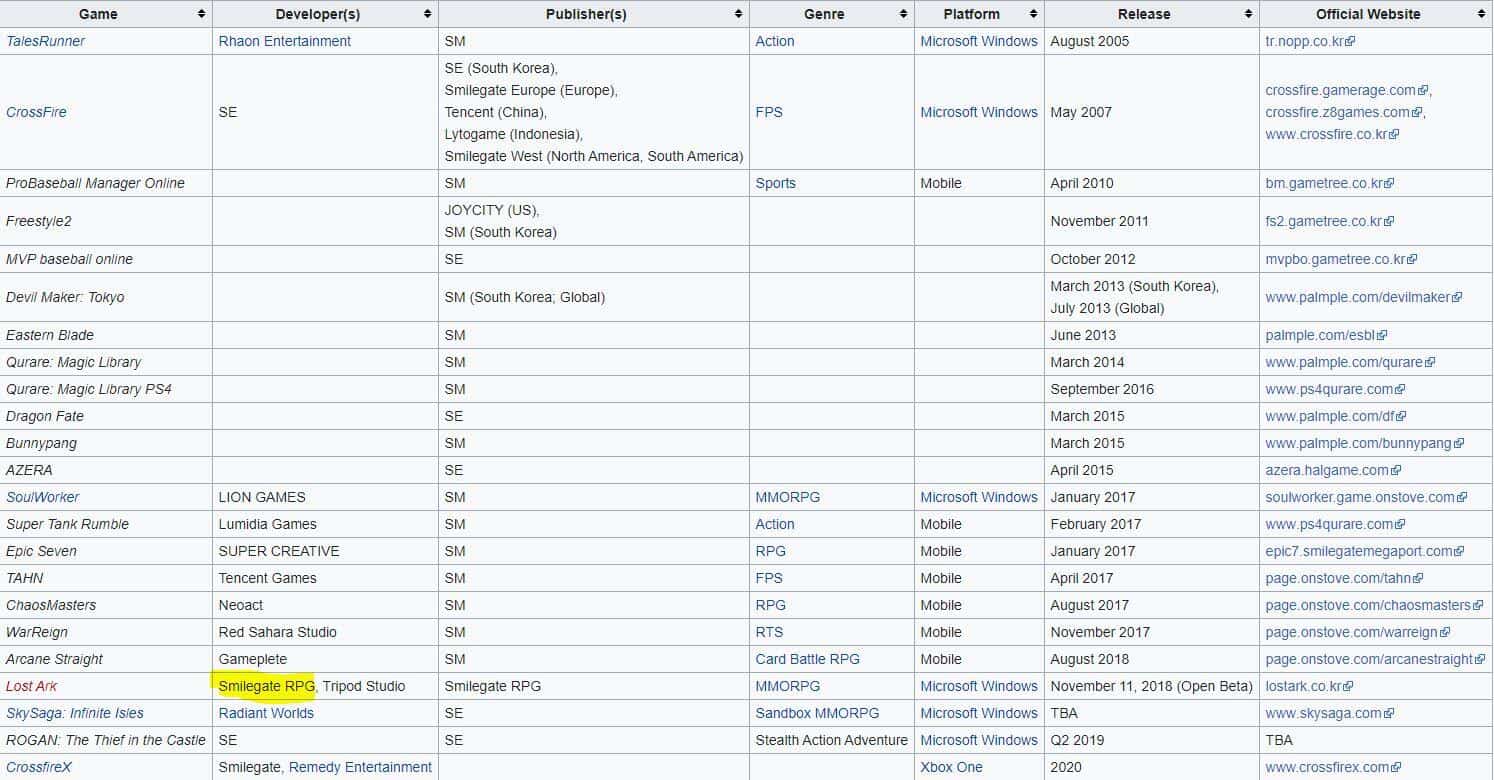The image size is (1494, 780).
Task: Visit www.skysaga.com website link
Action: pos(1330,713)
